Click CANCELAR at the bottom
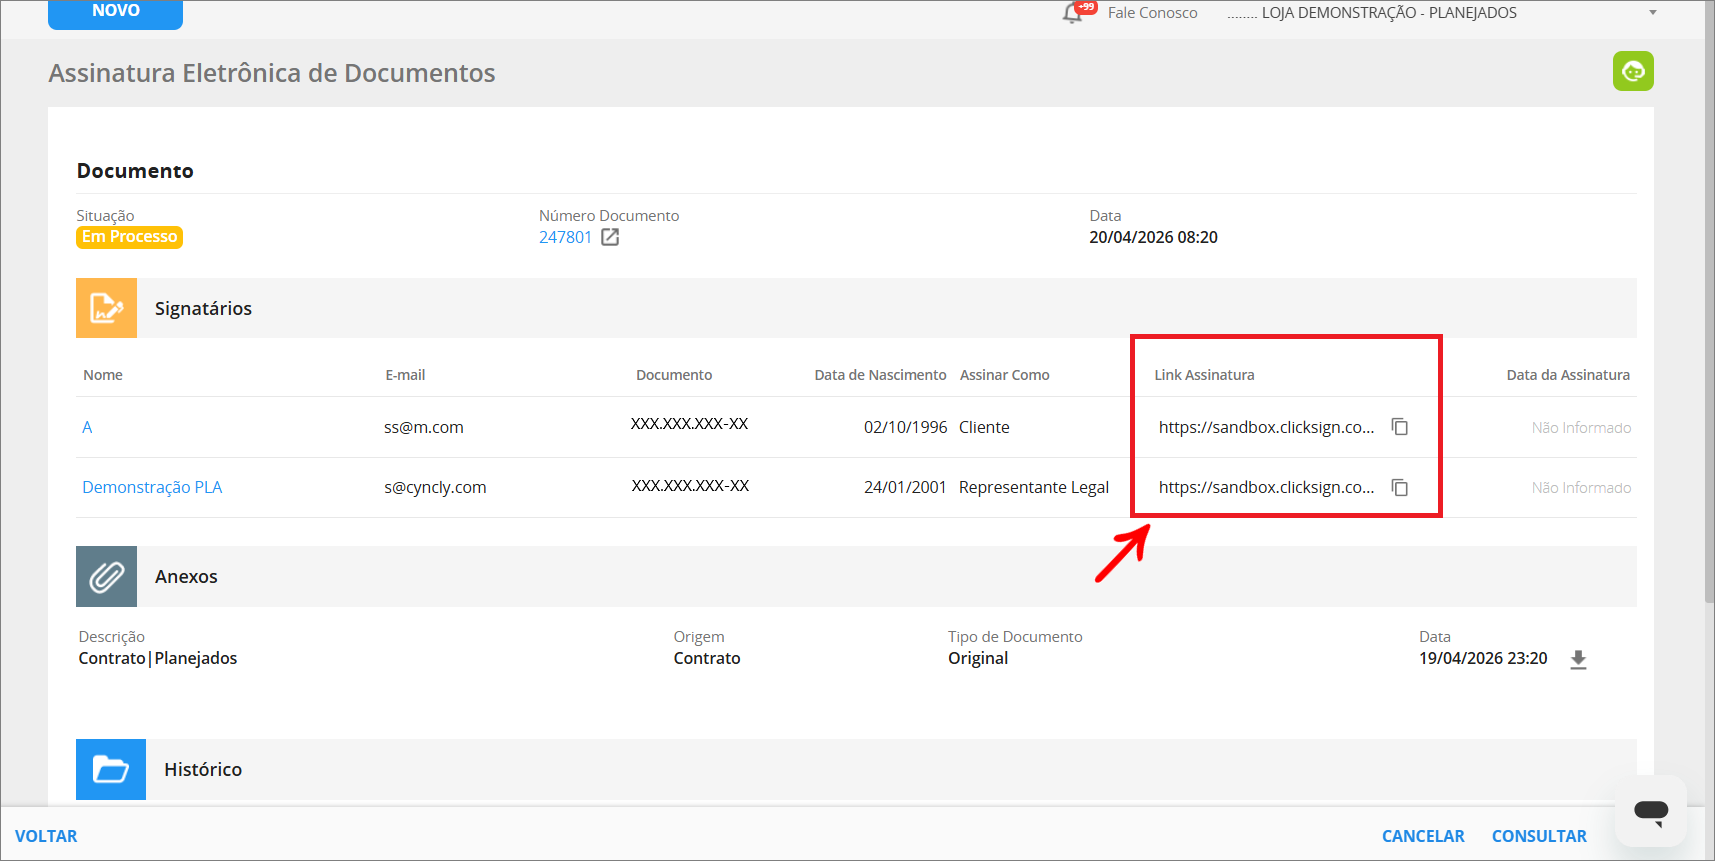This screenshot has width=1715, height=861. click(x=1422, y=836)
